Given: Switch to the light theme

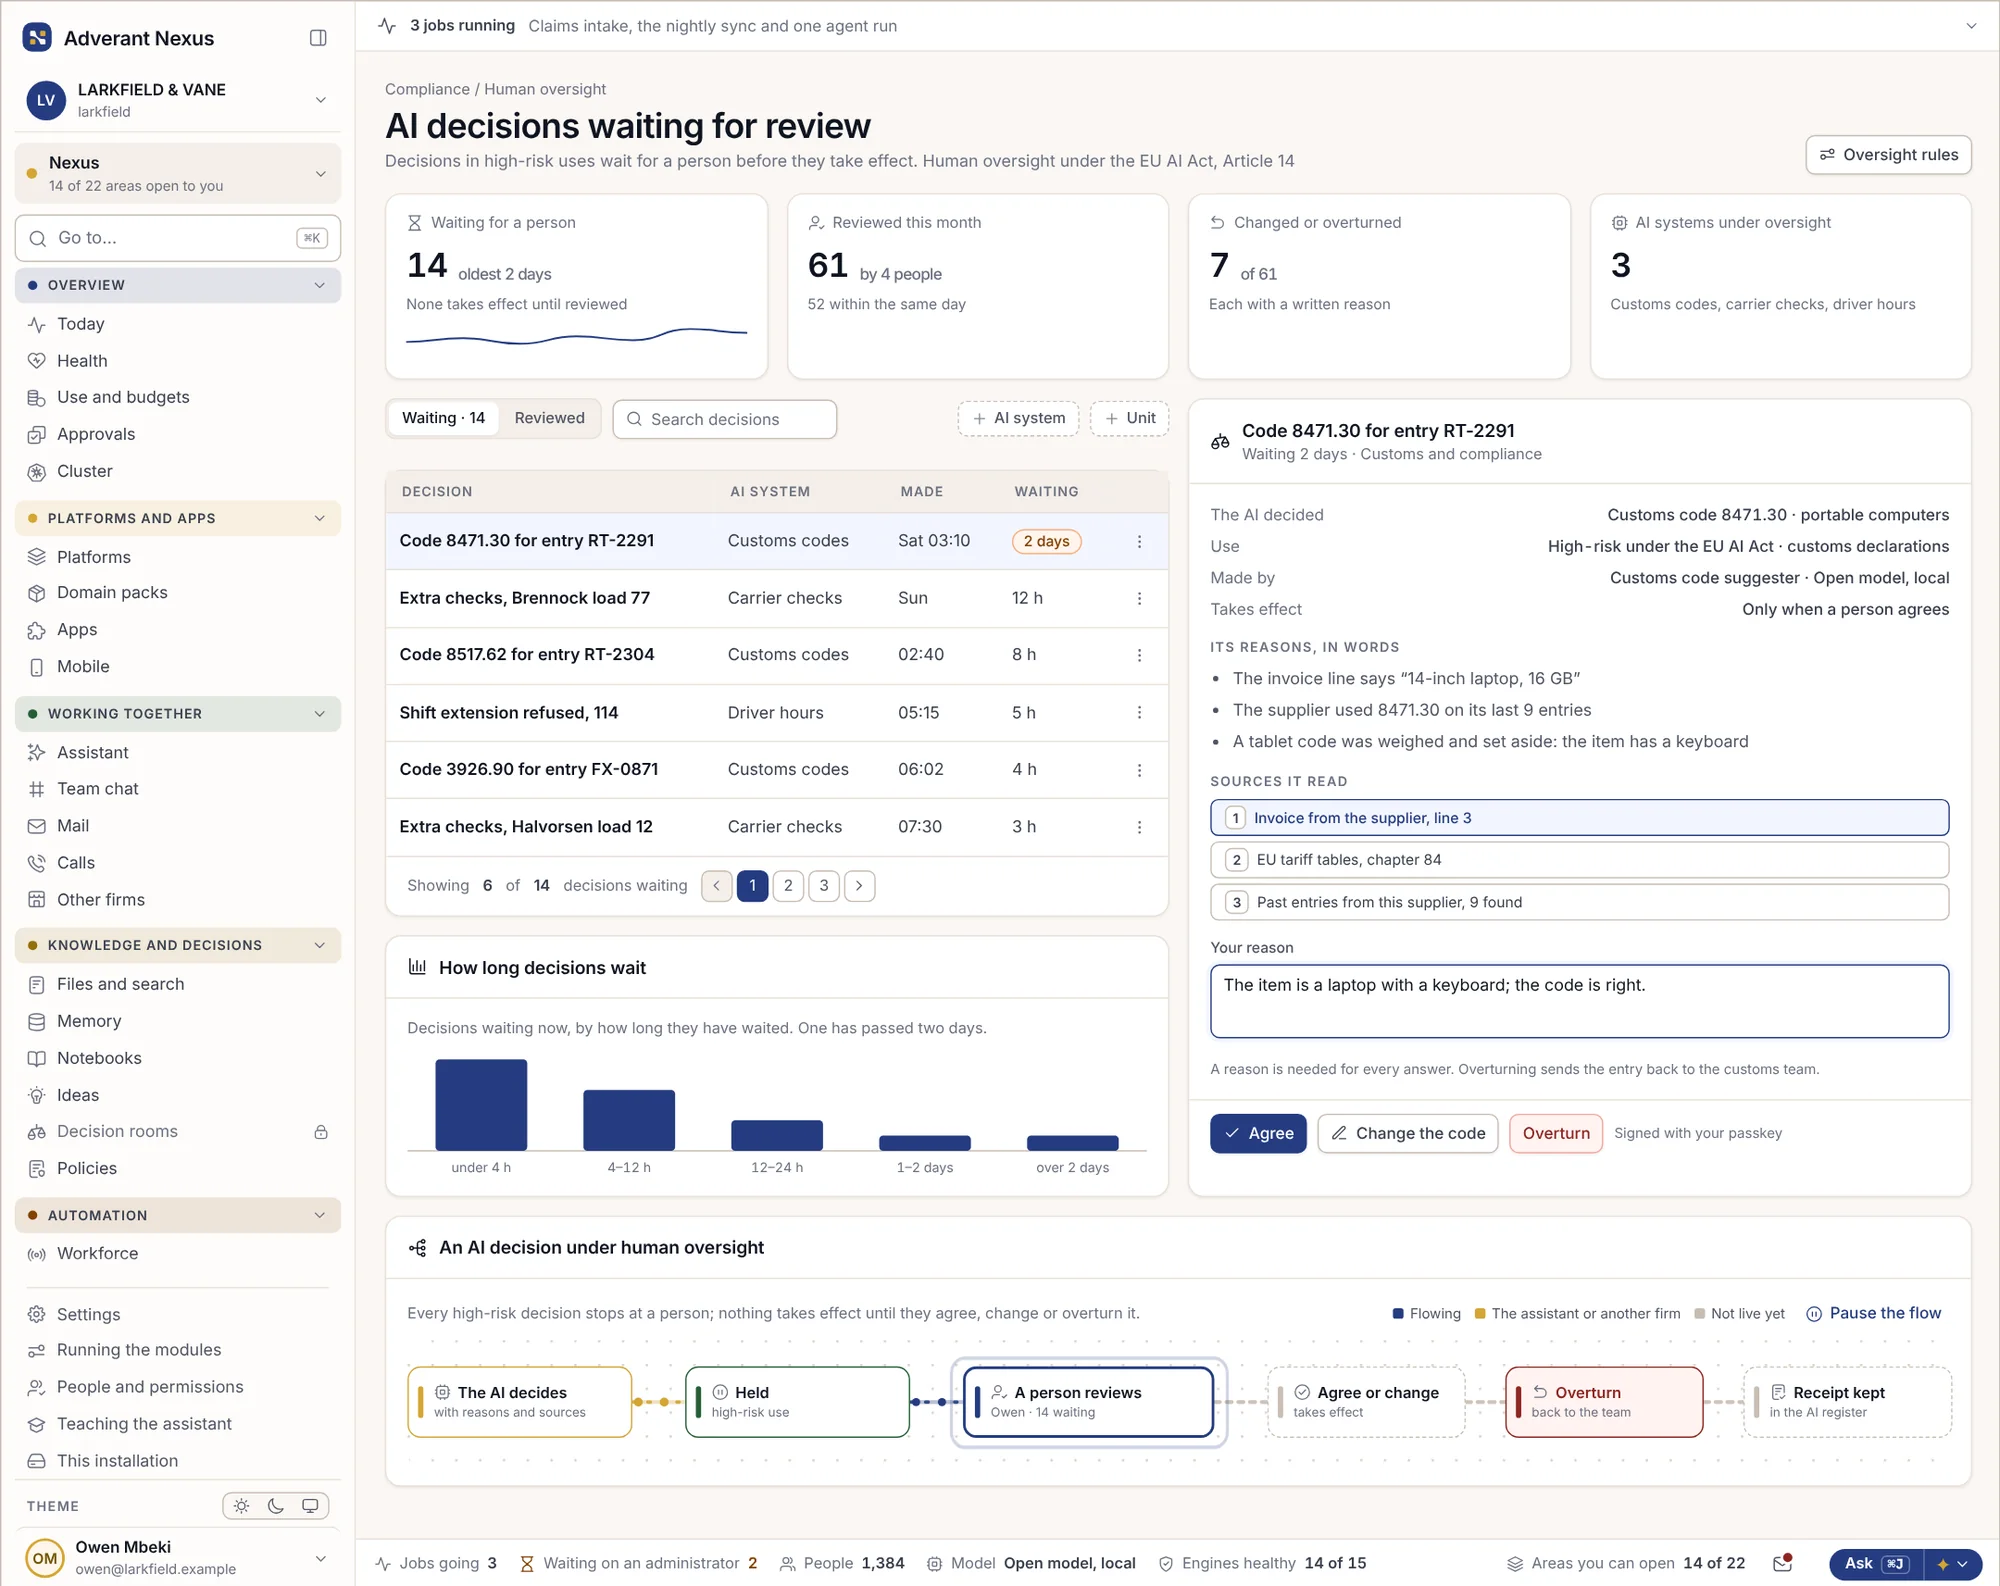Looking at the screenshot, I should click(x=241, y=1506).
